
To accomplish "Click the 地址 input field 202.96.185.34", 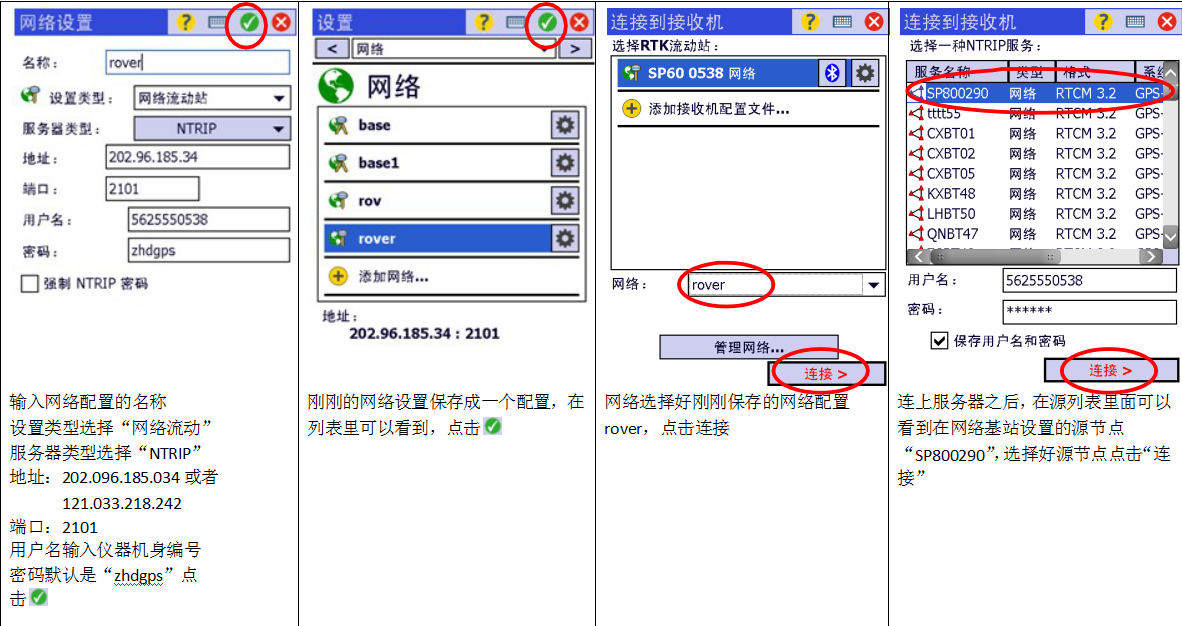I will click(x=198, y=157).
